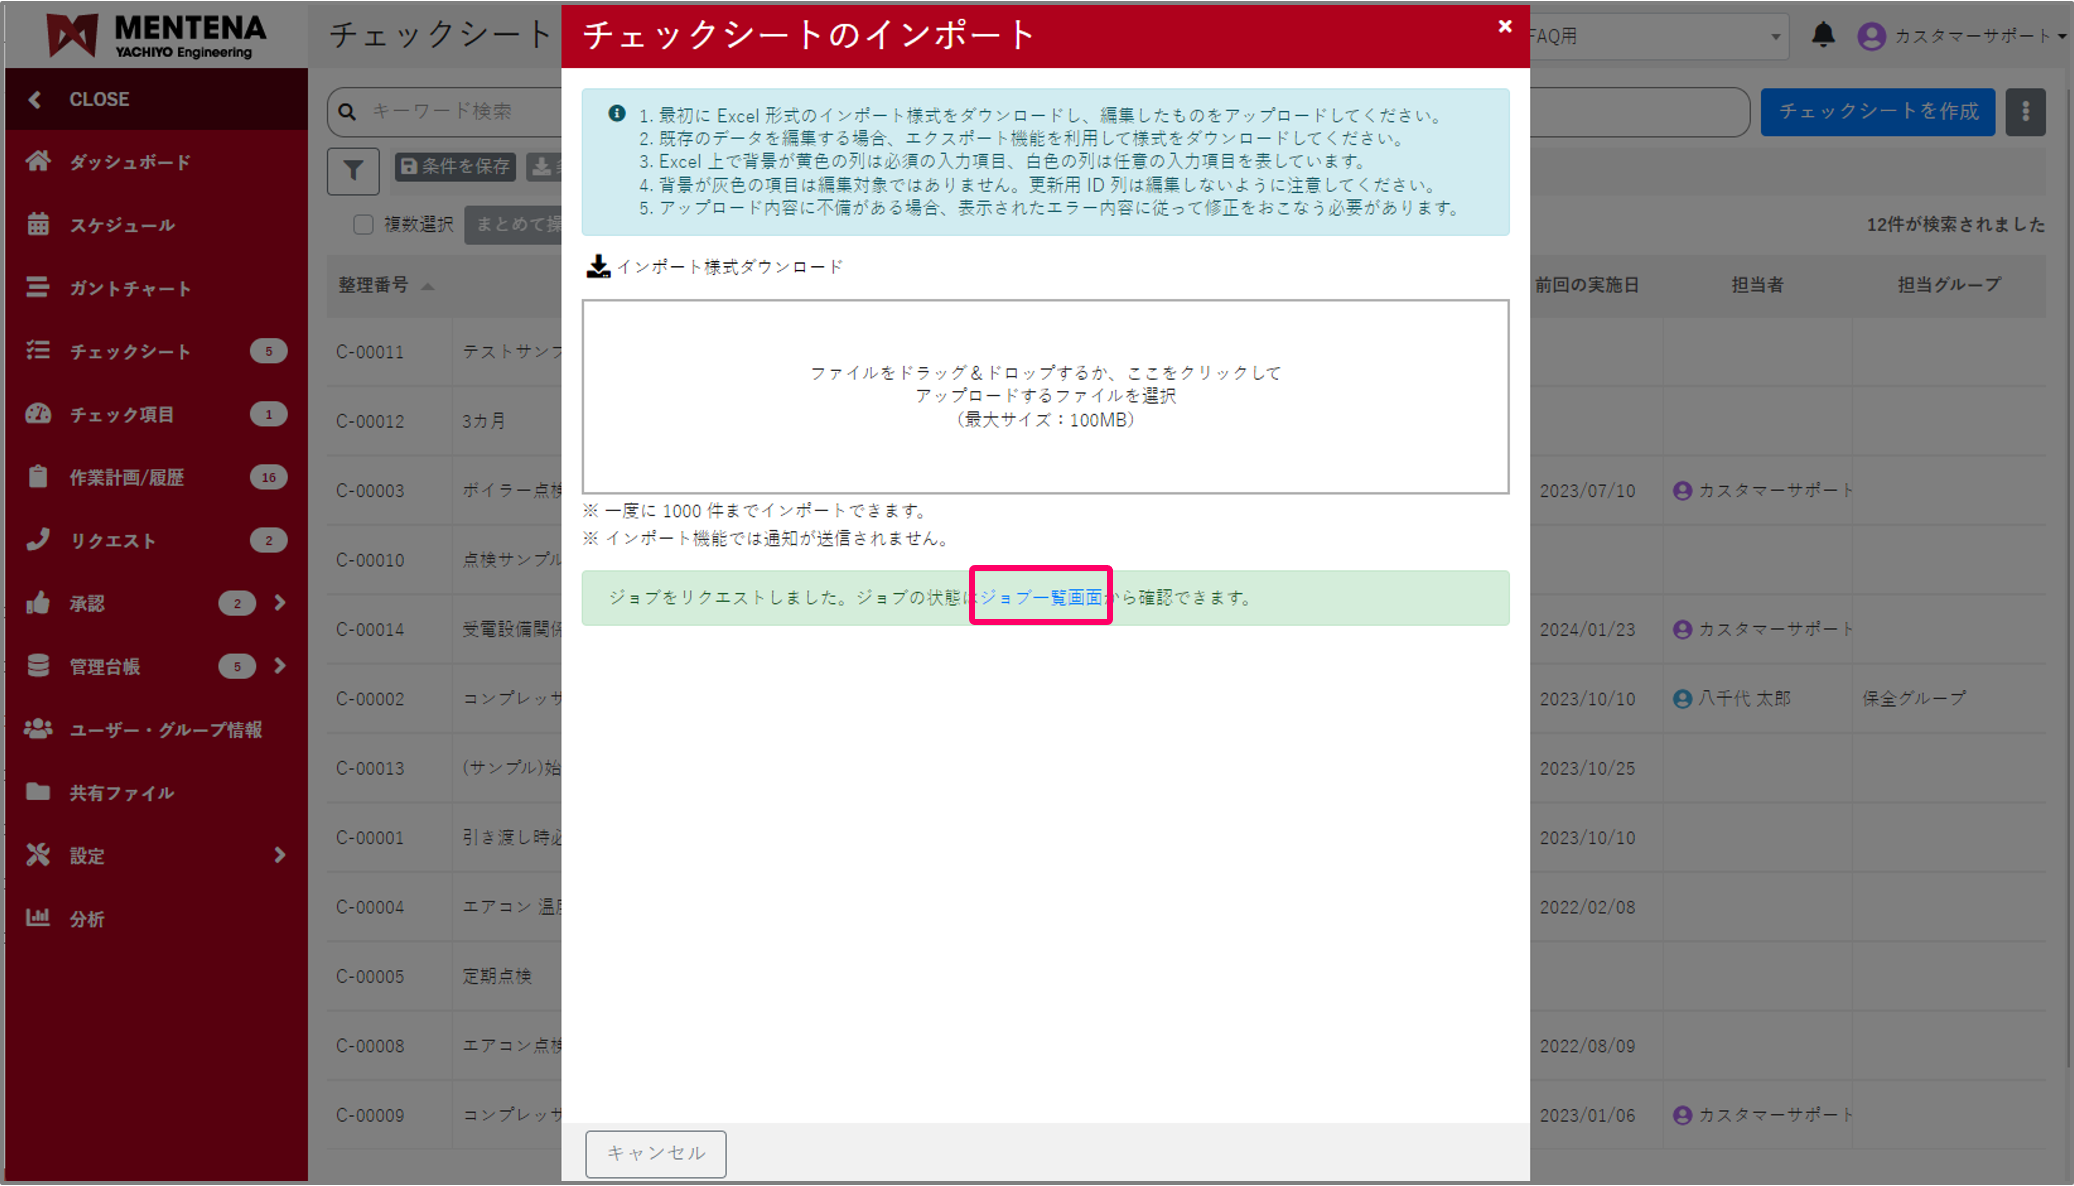2074x1186 pixels.
Task: Expand the 設定 submenu chevron
Action: coord(279,855)
